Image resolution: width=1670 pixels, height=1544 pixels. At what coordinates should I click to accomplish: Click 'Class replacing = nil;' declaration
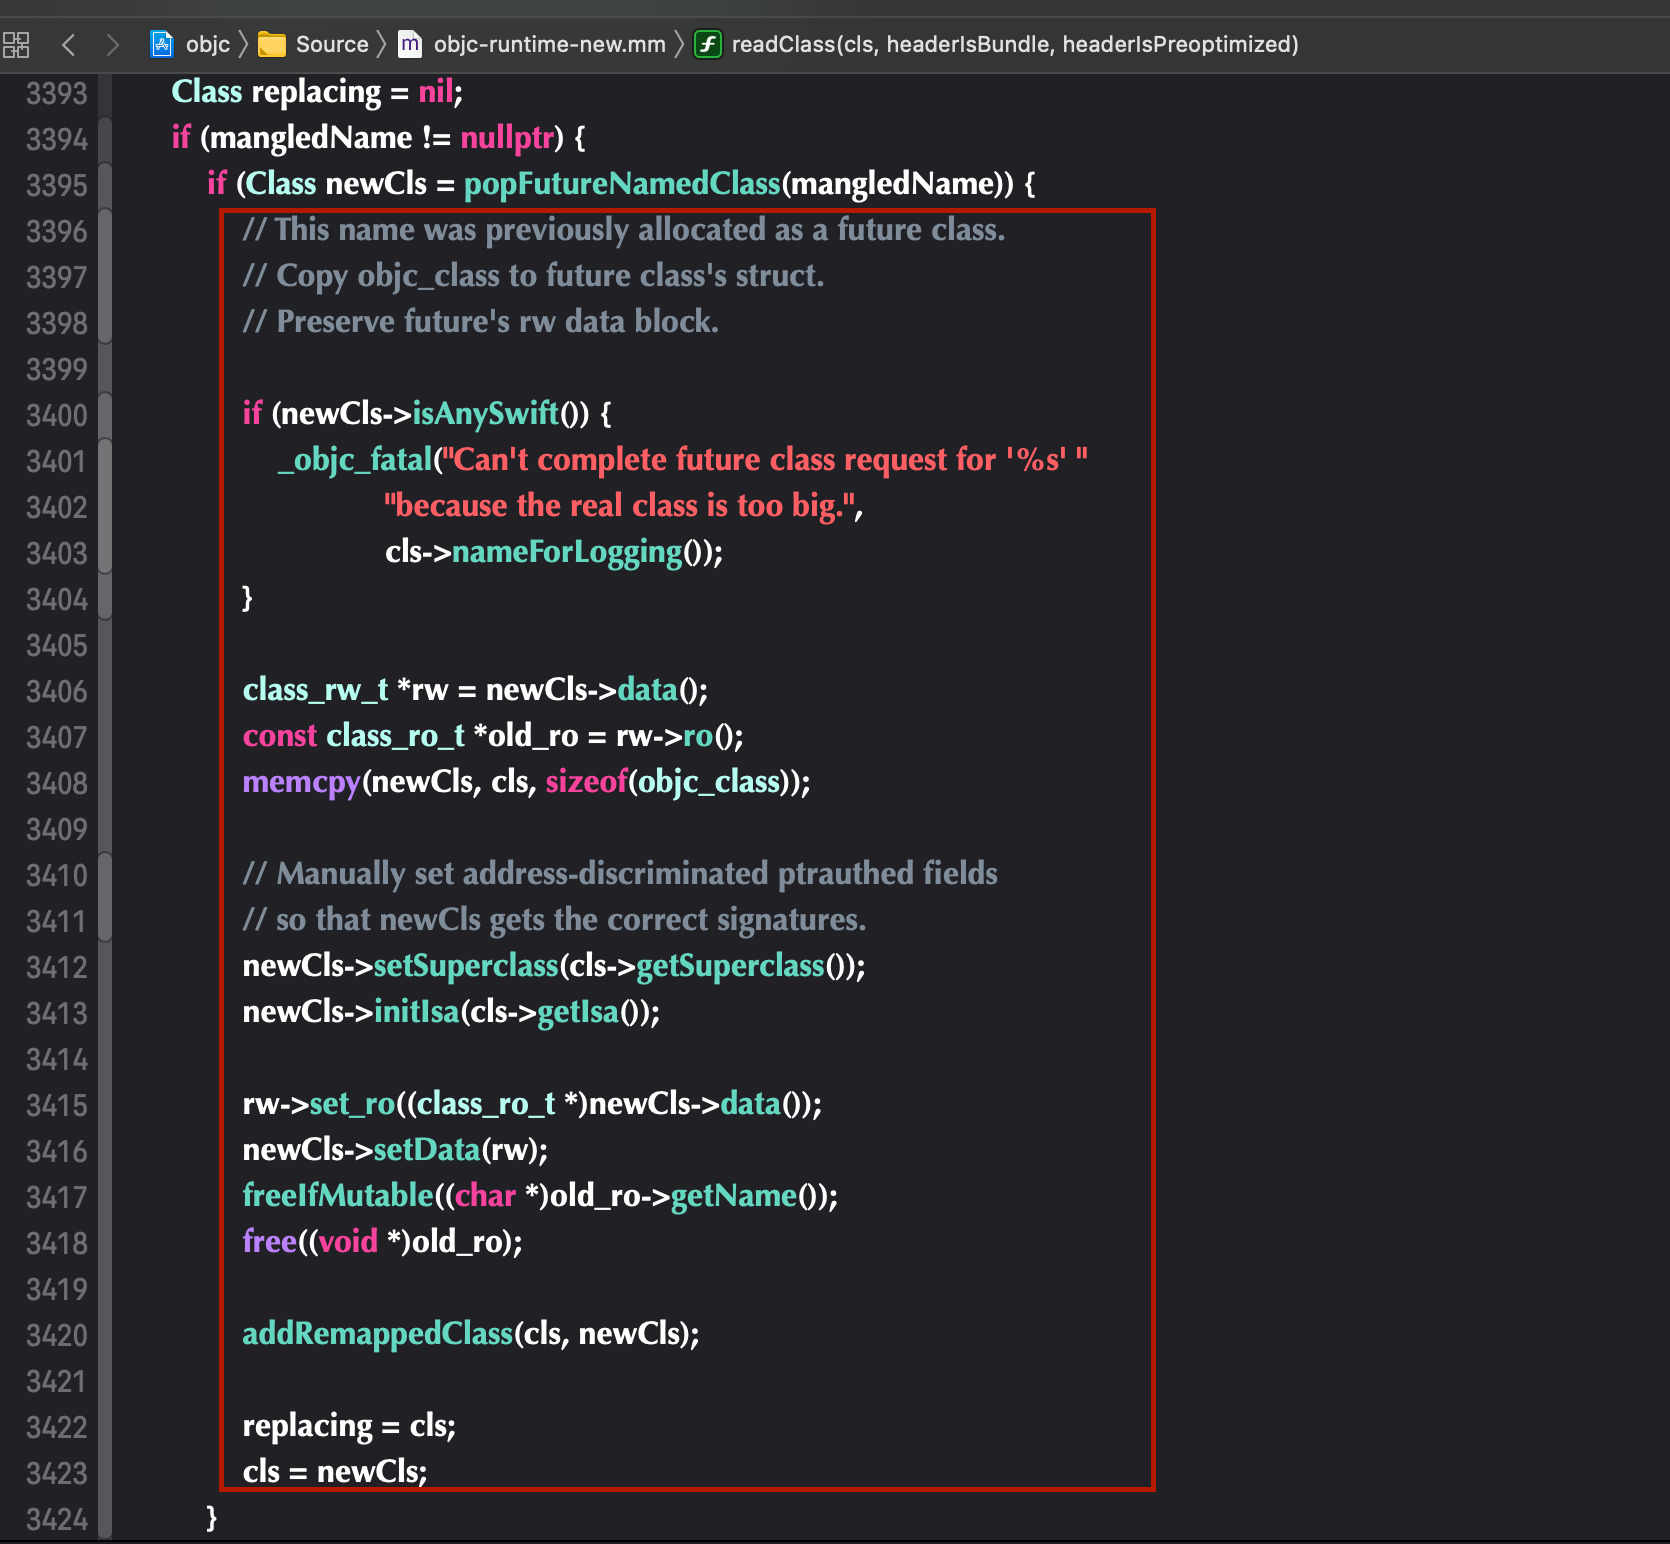317,91
